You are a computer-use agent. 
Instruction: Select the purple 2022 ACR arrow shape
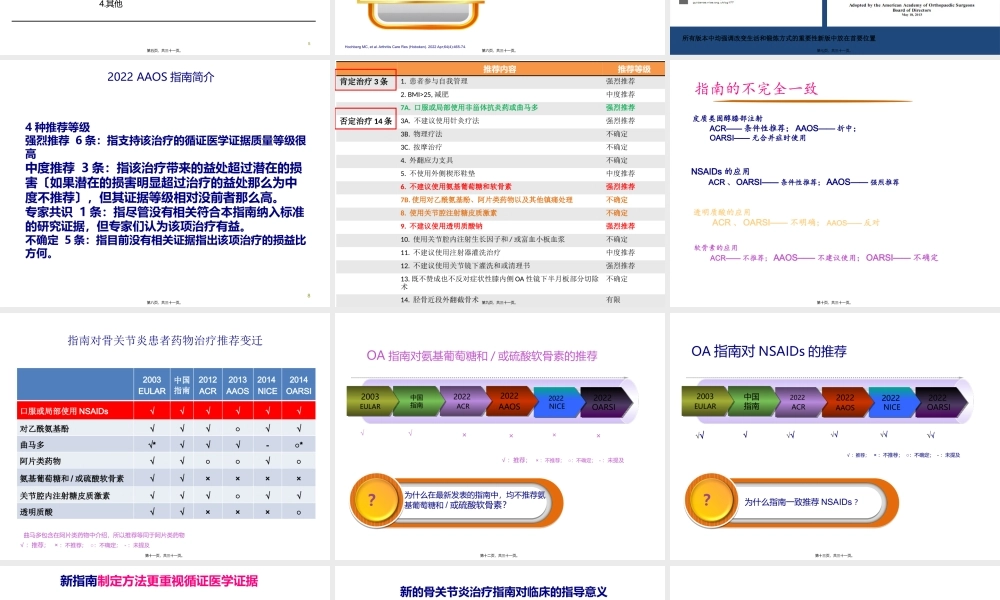(460, 399)
